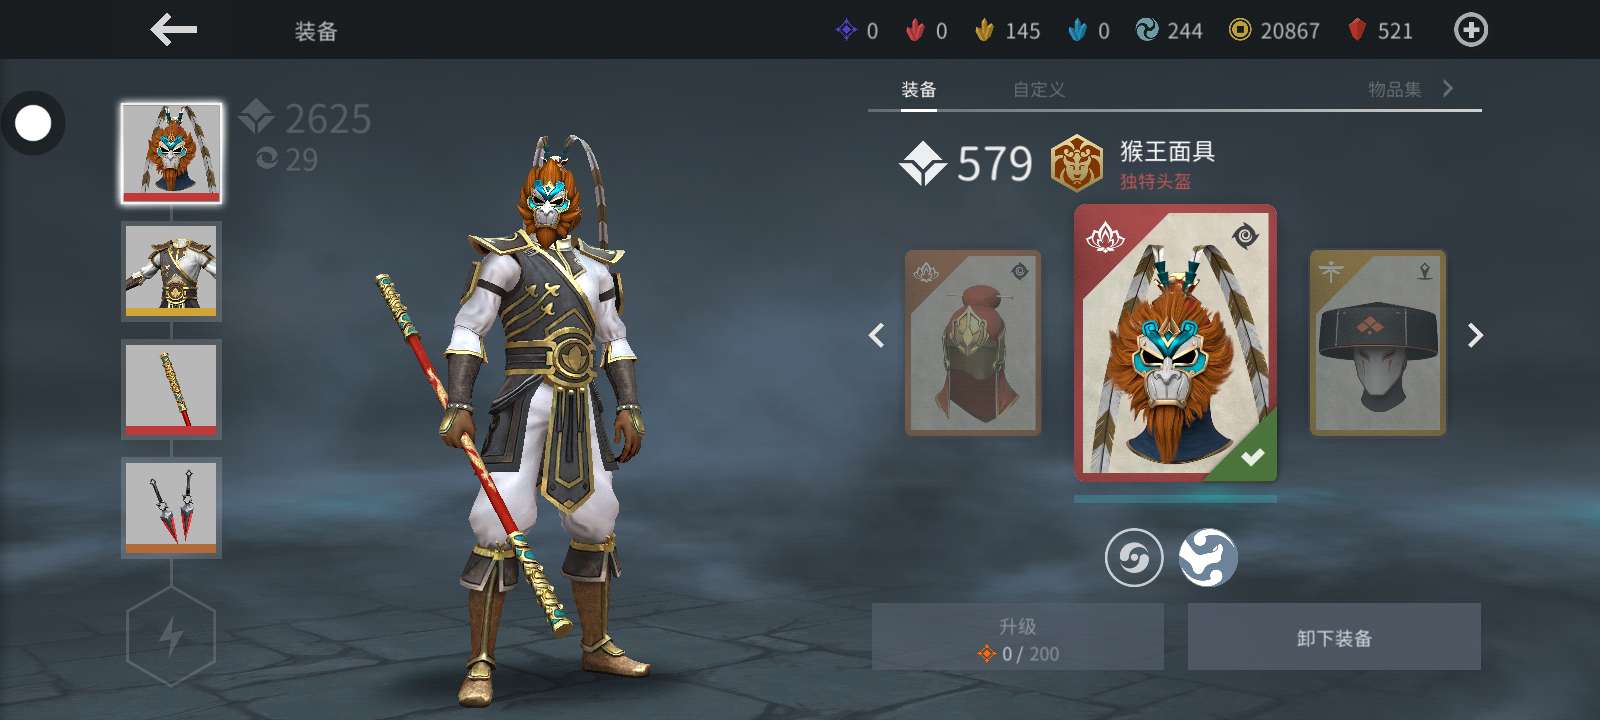Screen dimensions: 1600x720
Task: Select the helmet equipment slot thumbnail
Action: [x=171, y=153]
